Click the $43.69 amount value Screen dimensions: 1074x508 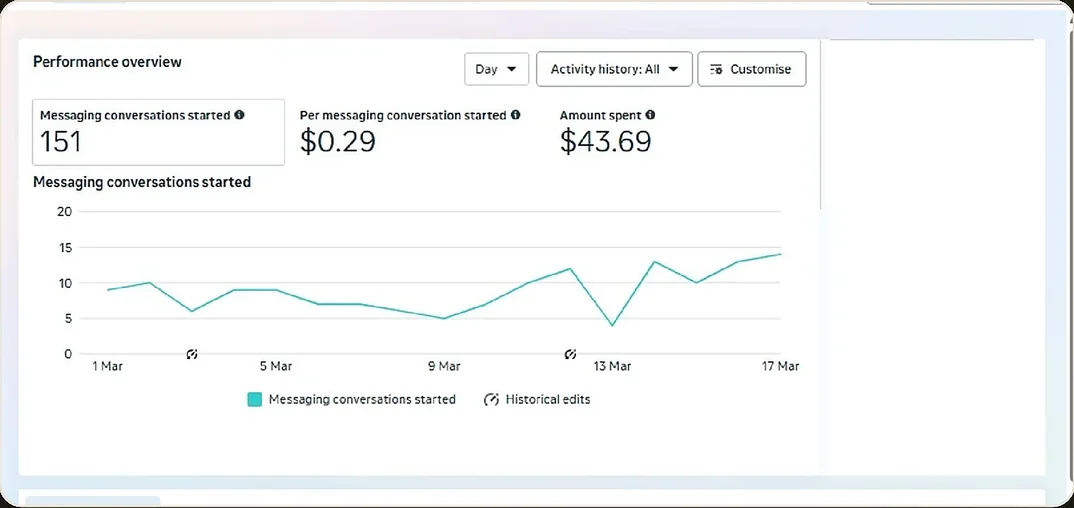pyautogui.click(x=605, y=142)
